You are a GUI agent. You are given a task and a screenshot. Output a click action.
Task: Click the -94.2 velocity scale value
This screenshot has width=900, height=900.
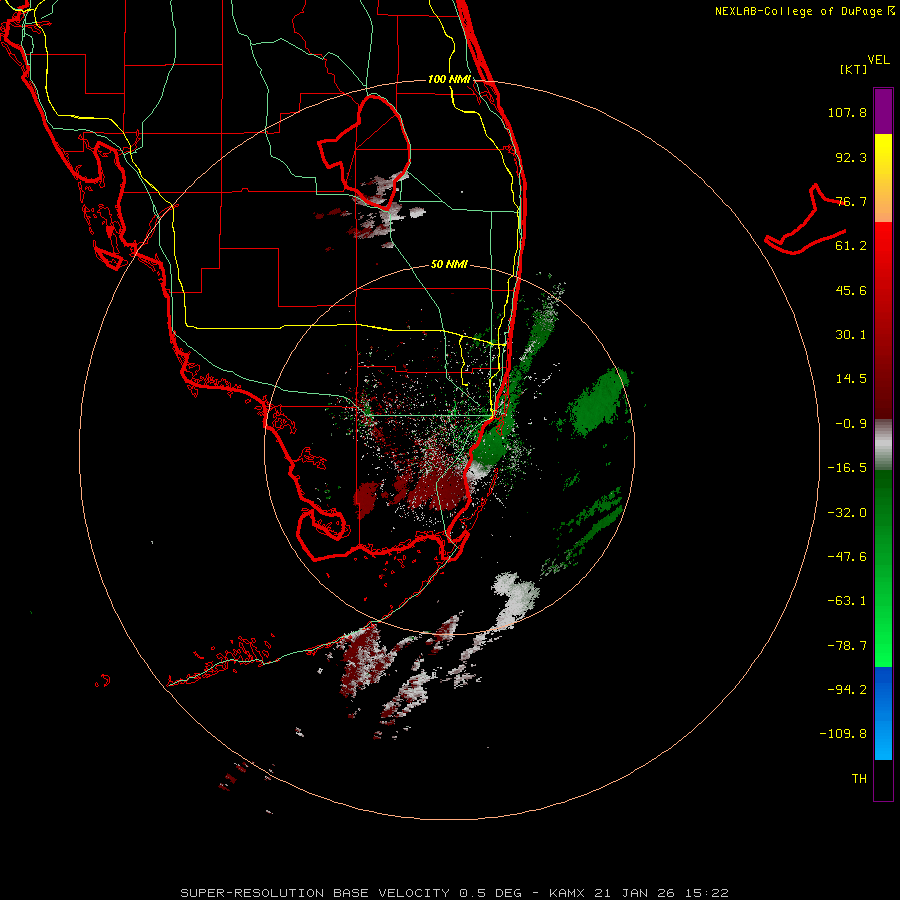847,689
